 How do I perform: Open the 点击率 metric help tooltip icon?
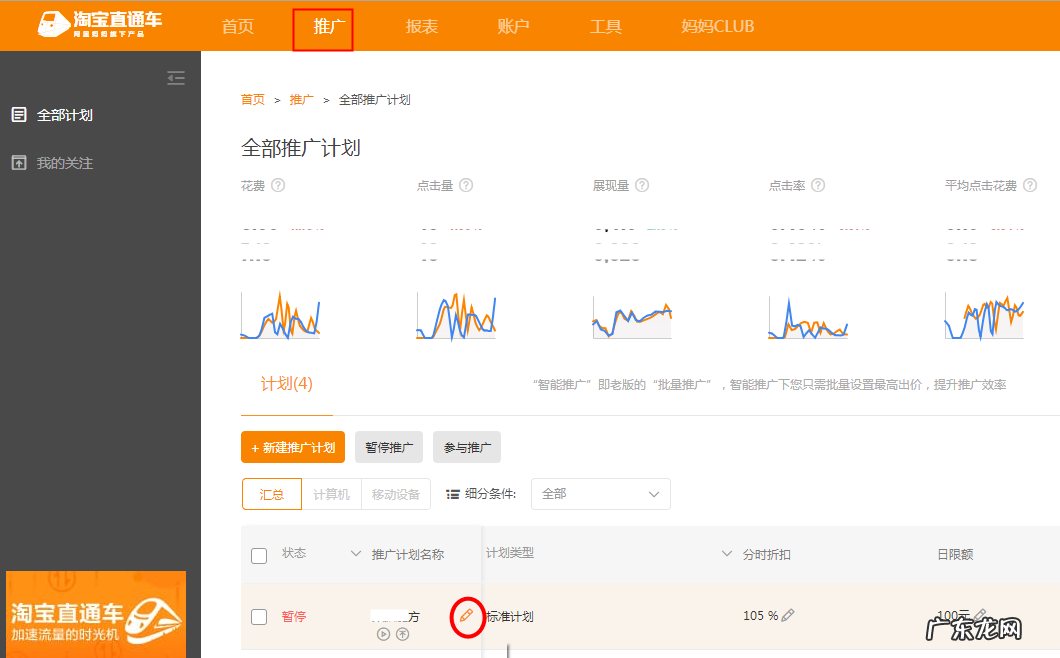(818, 185)
